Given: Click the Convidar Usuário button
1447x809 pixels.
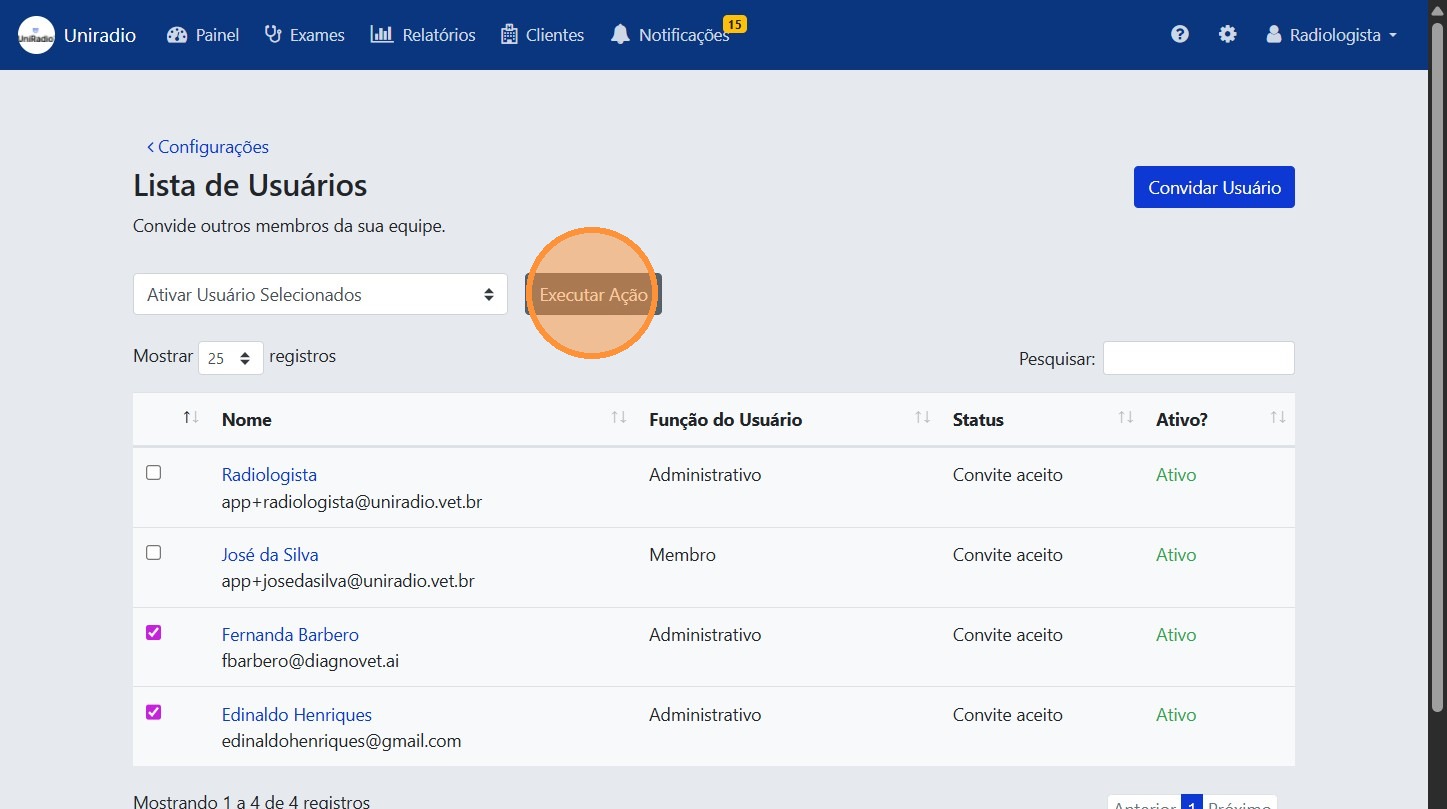Looking at the screenshot, I should 1213,187.
